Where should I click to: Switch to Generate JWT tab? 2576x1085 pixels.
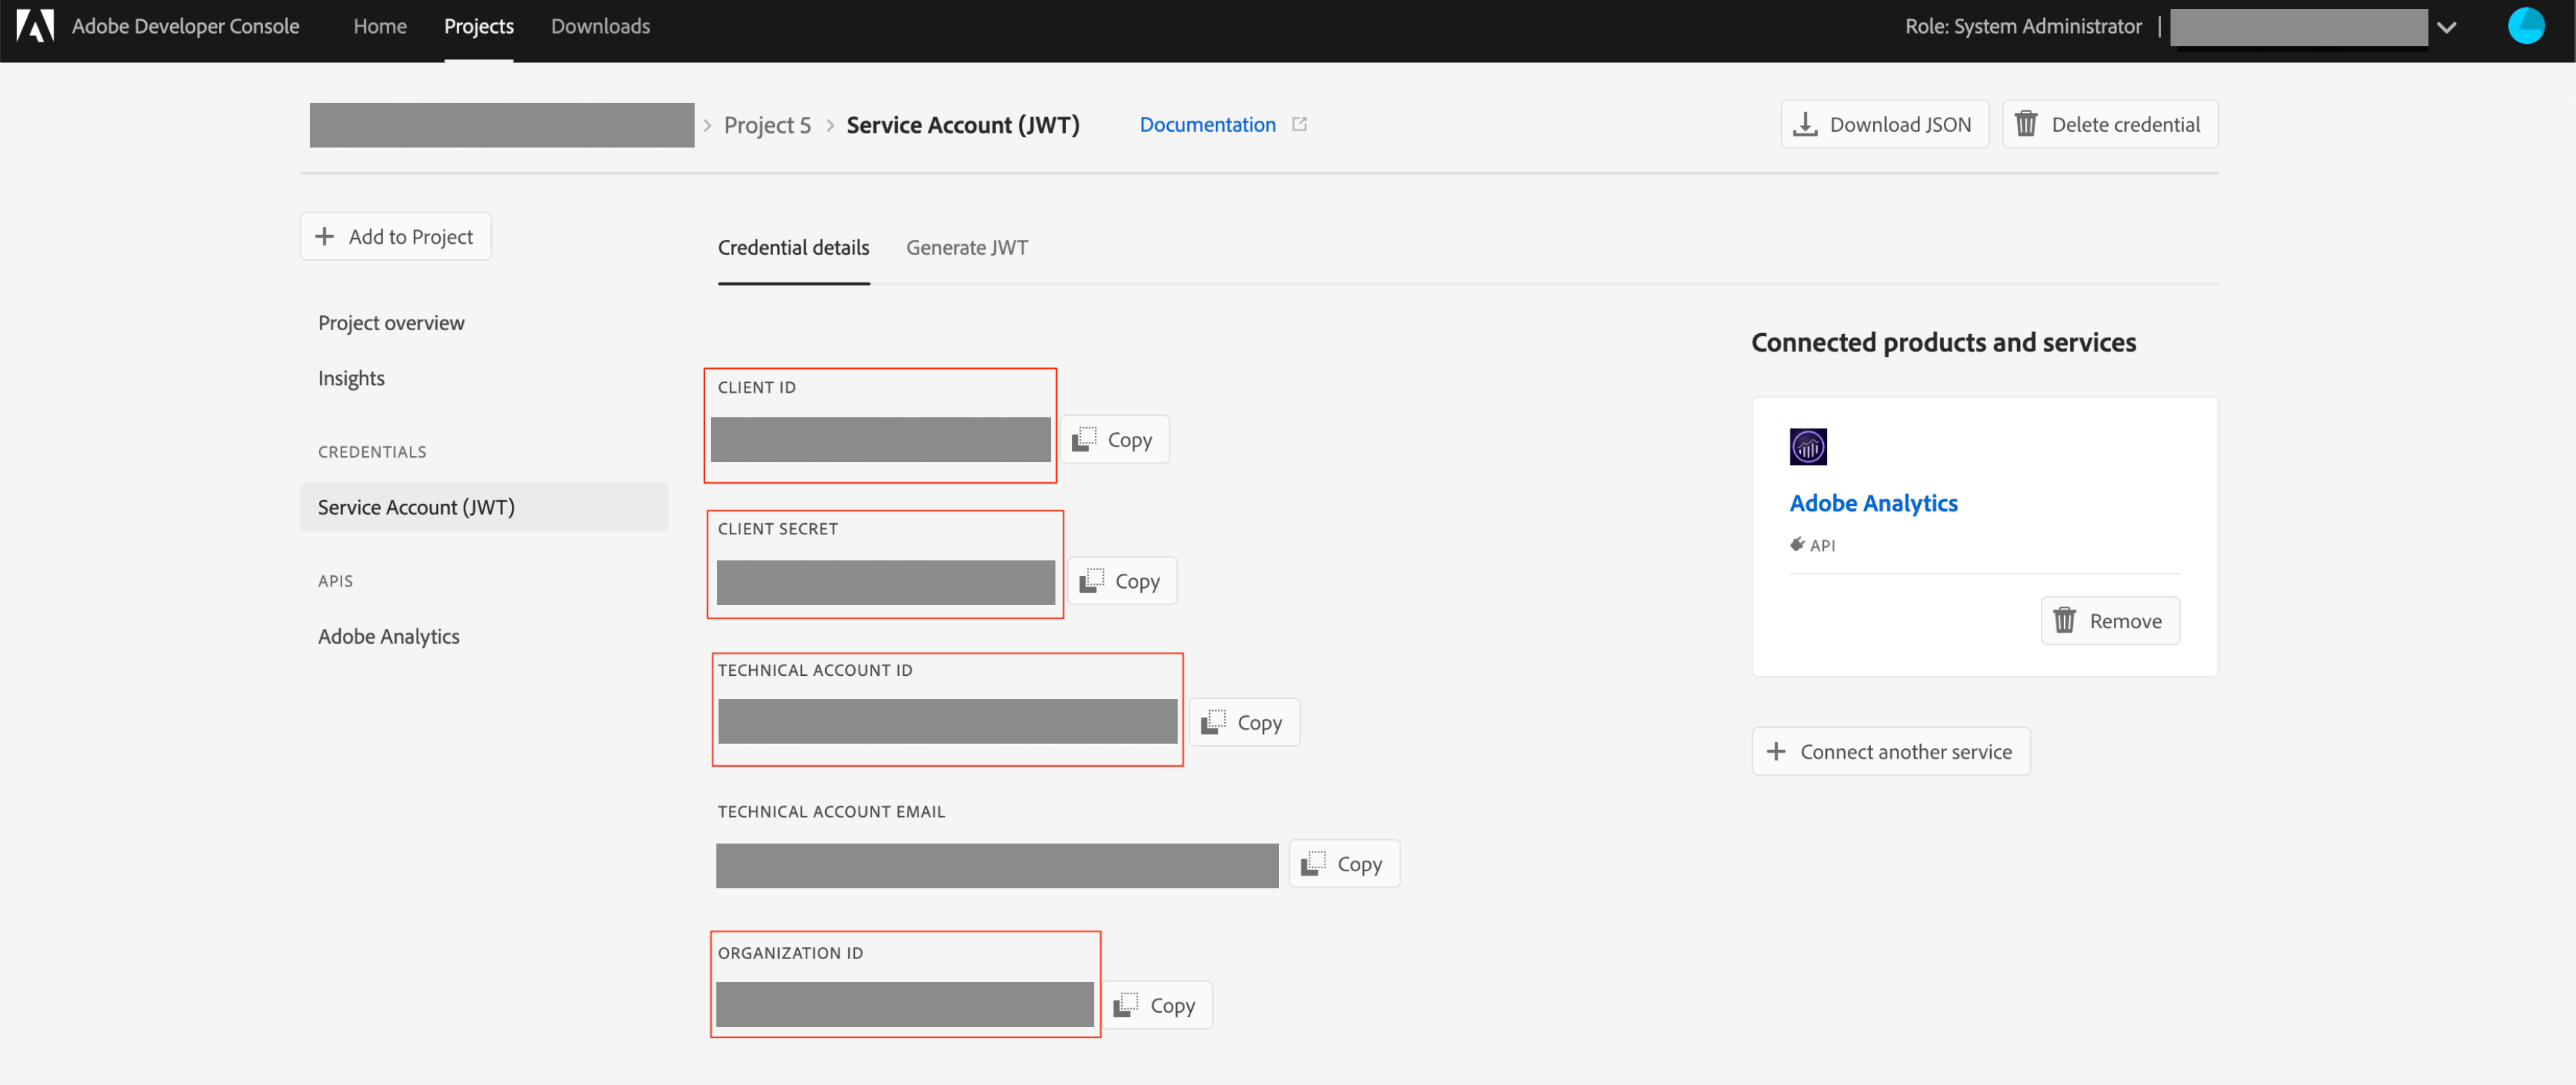[x=966, y=247]
